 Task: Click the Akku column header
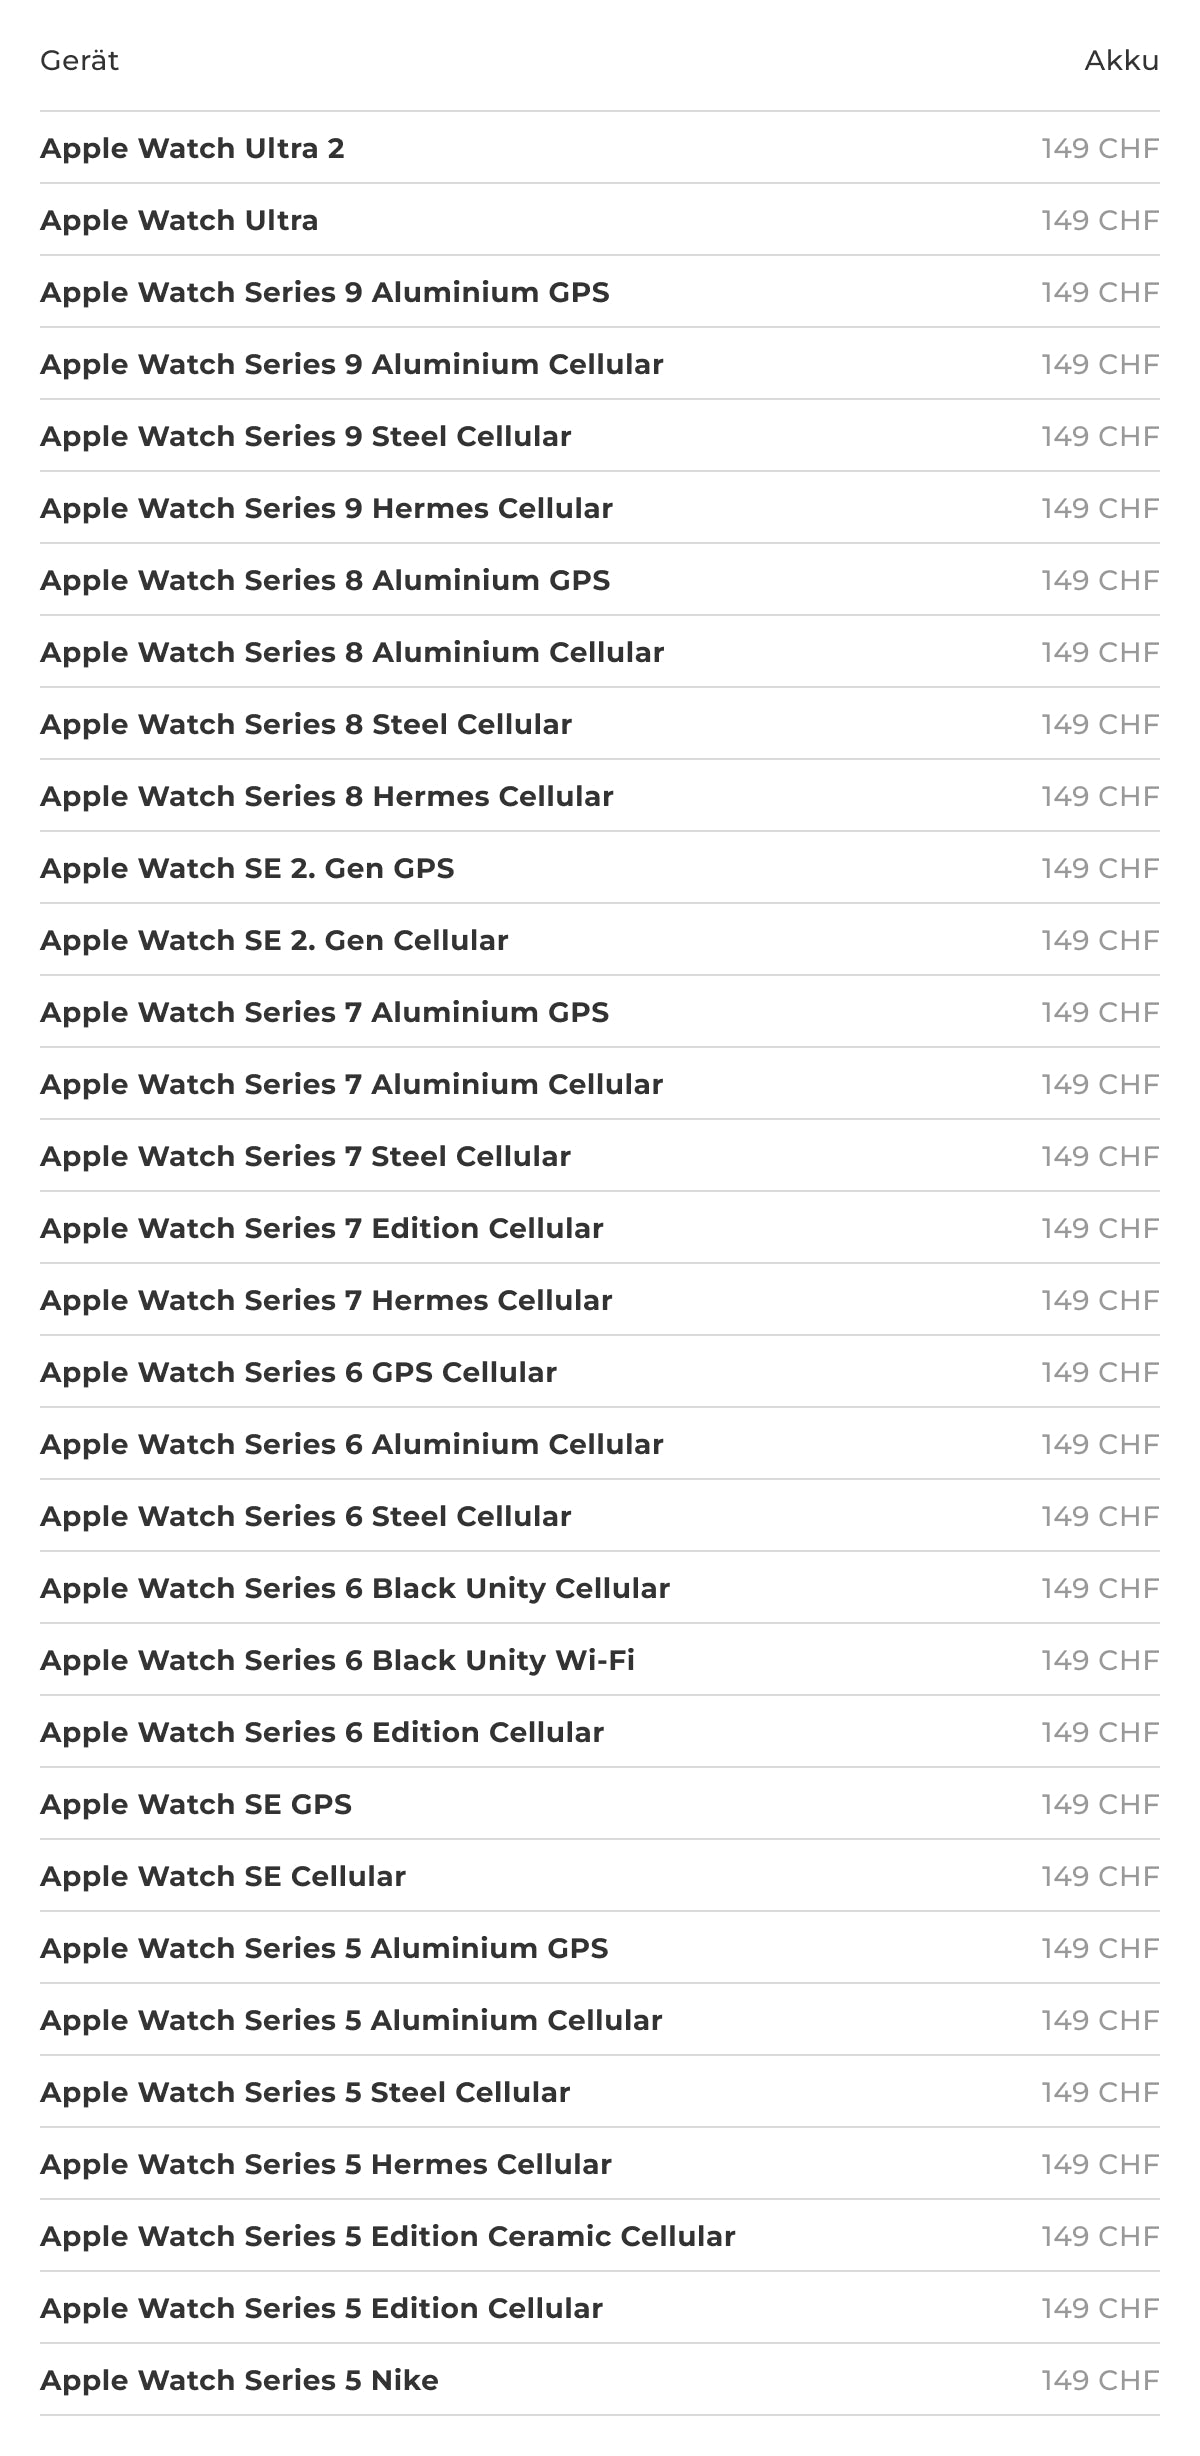coord(1121,61)
